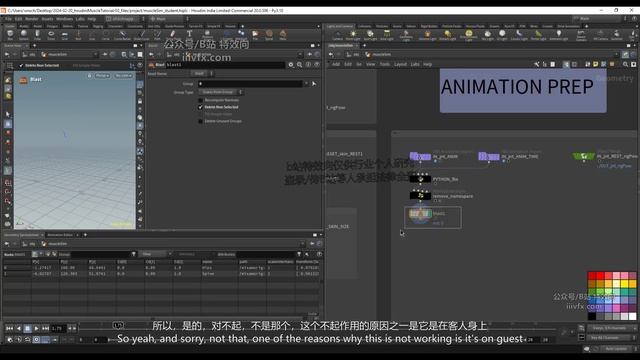Open the Render menu
The image size is (640, 360).
pos(31,19)
